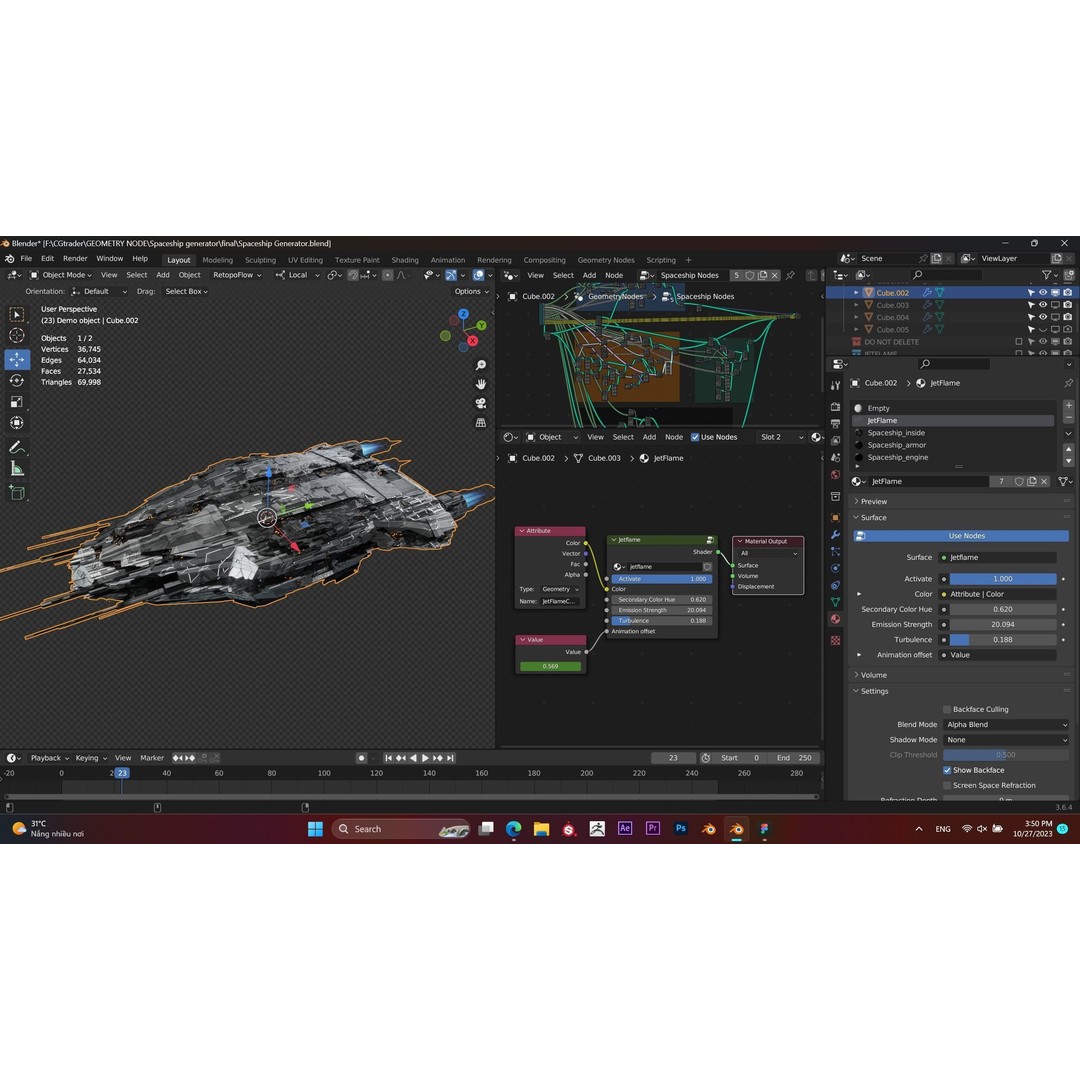This screenshot has width=1080, height=1080.
Task: Play the animation in timeline
Action: point(425,758)
